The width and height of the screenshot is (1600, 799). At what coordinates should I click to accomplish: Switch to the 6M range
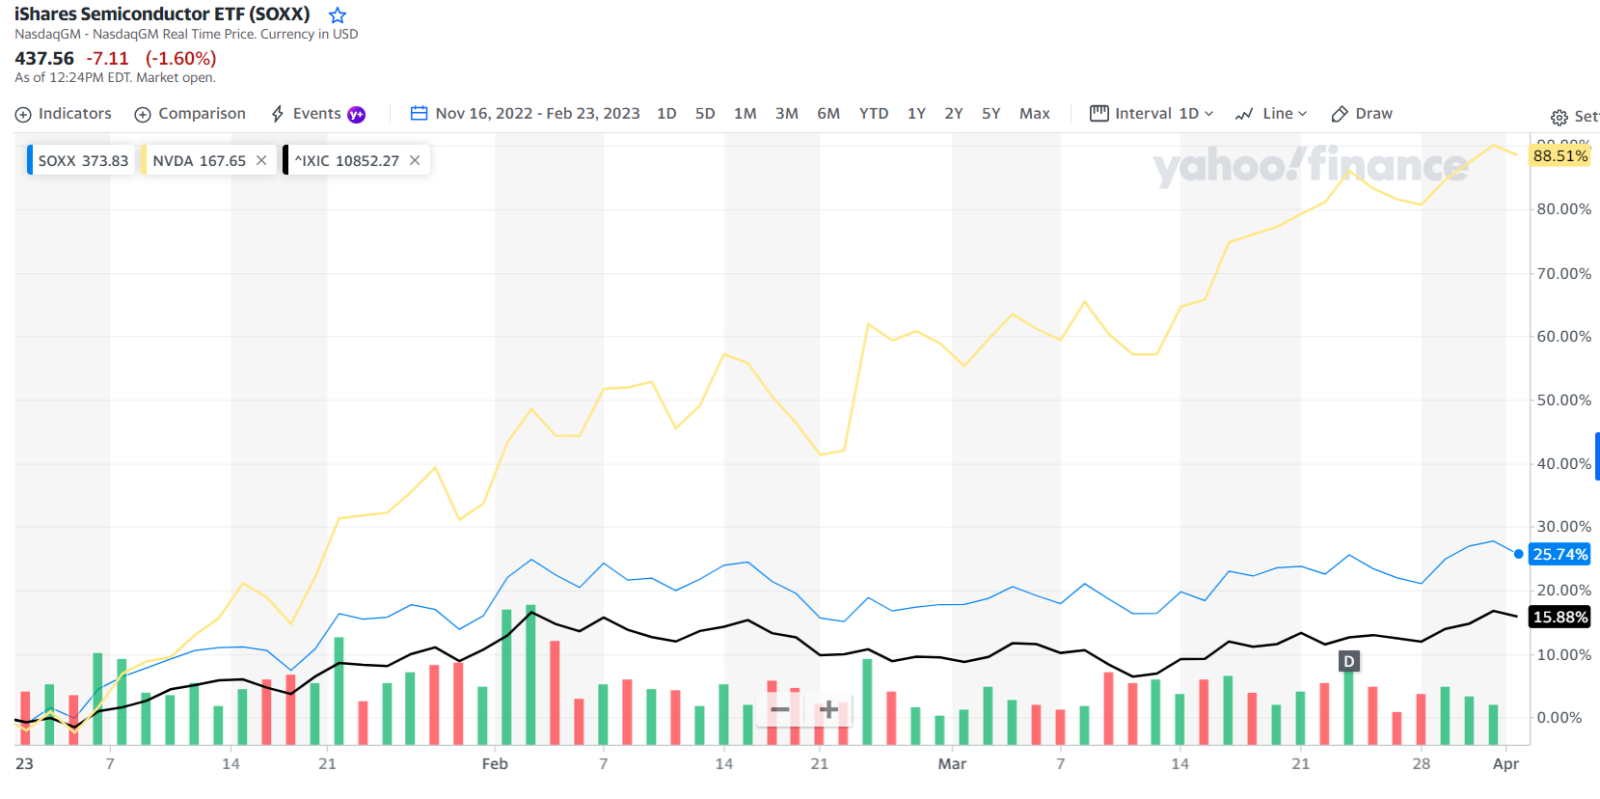[x=828, y=114]
